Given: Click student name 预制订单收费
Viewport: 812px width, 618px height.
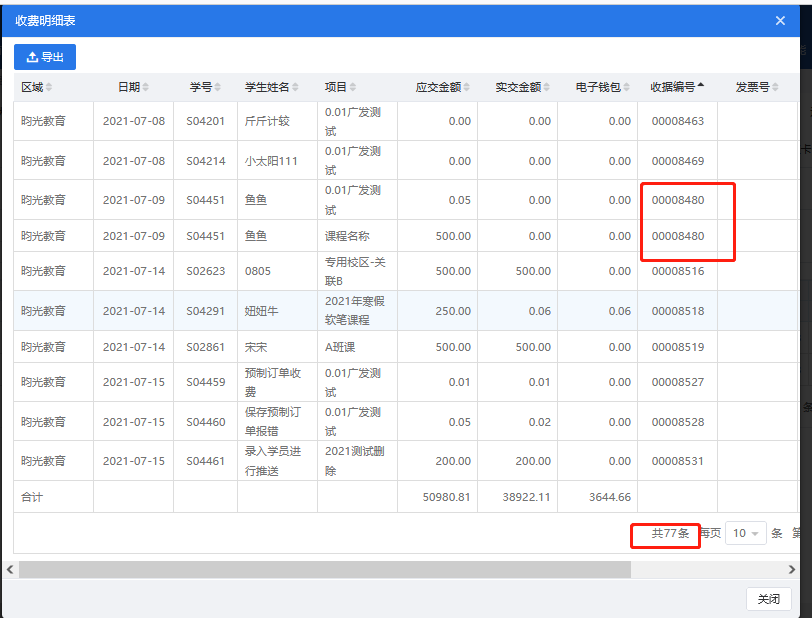Looking at the screenshot, I should [x=272, y=382].
